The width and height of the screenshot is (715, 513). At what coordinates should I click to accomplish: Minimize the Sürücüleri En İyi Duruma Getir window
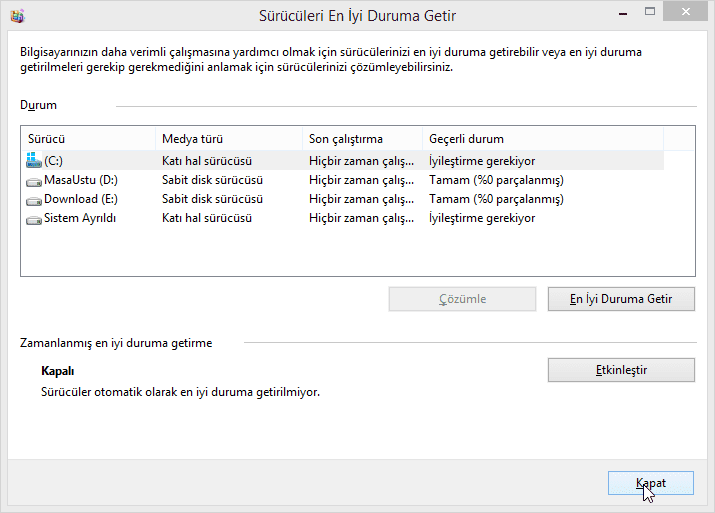tap(622, 14)
